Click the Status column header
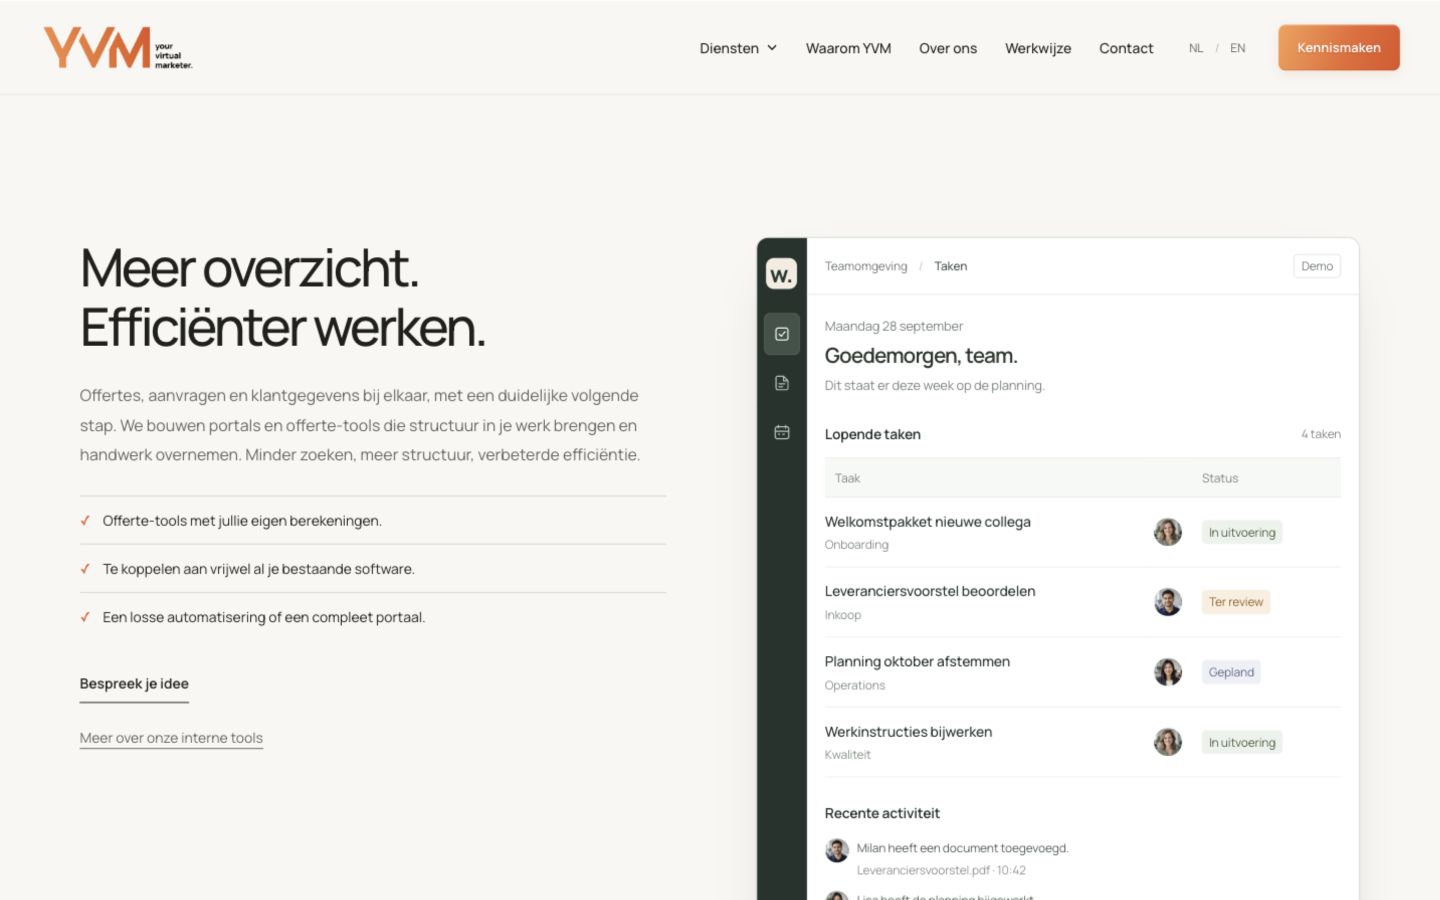Viewport: 1440px width, 900px height. point(1220,478)
